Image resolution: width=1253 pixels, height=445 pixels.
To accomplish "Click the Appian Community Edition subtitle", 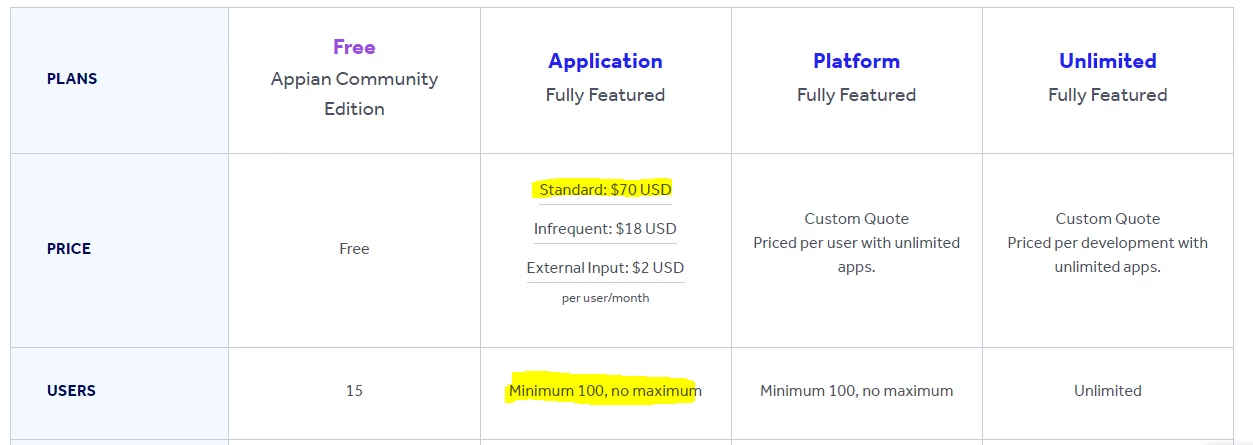I will tap(354, 93).
